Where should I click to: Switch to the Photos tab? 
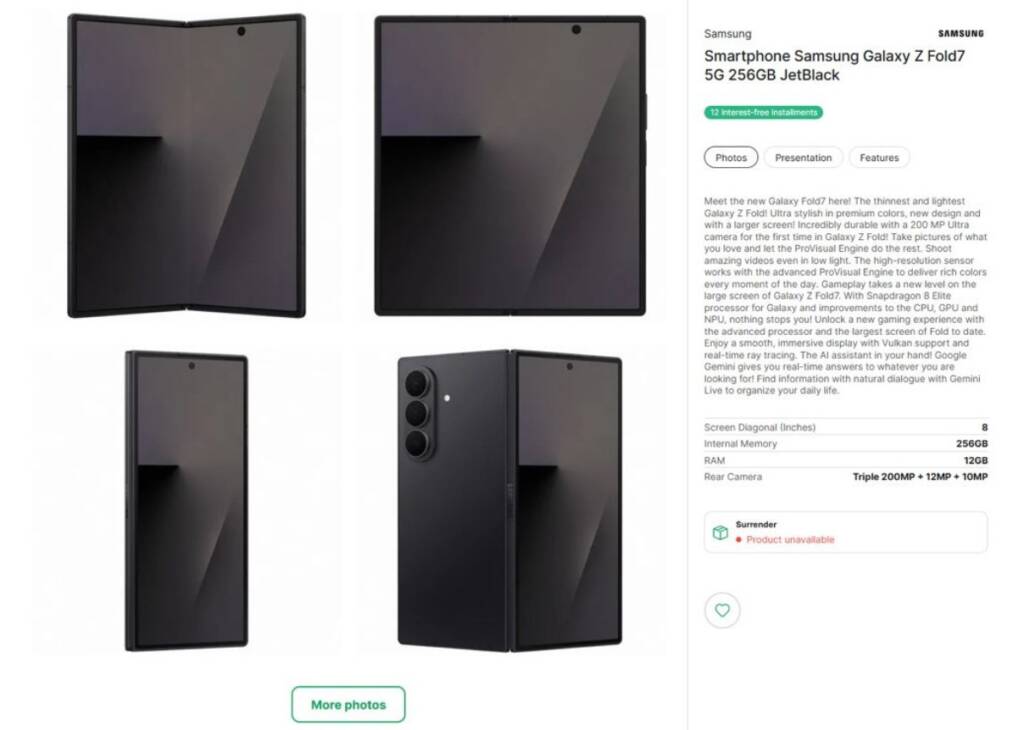point(731,158)
